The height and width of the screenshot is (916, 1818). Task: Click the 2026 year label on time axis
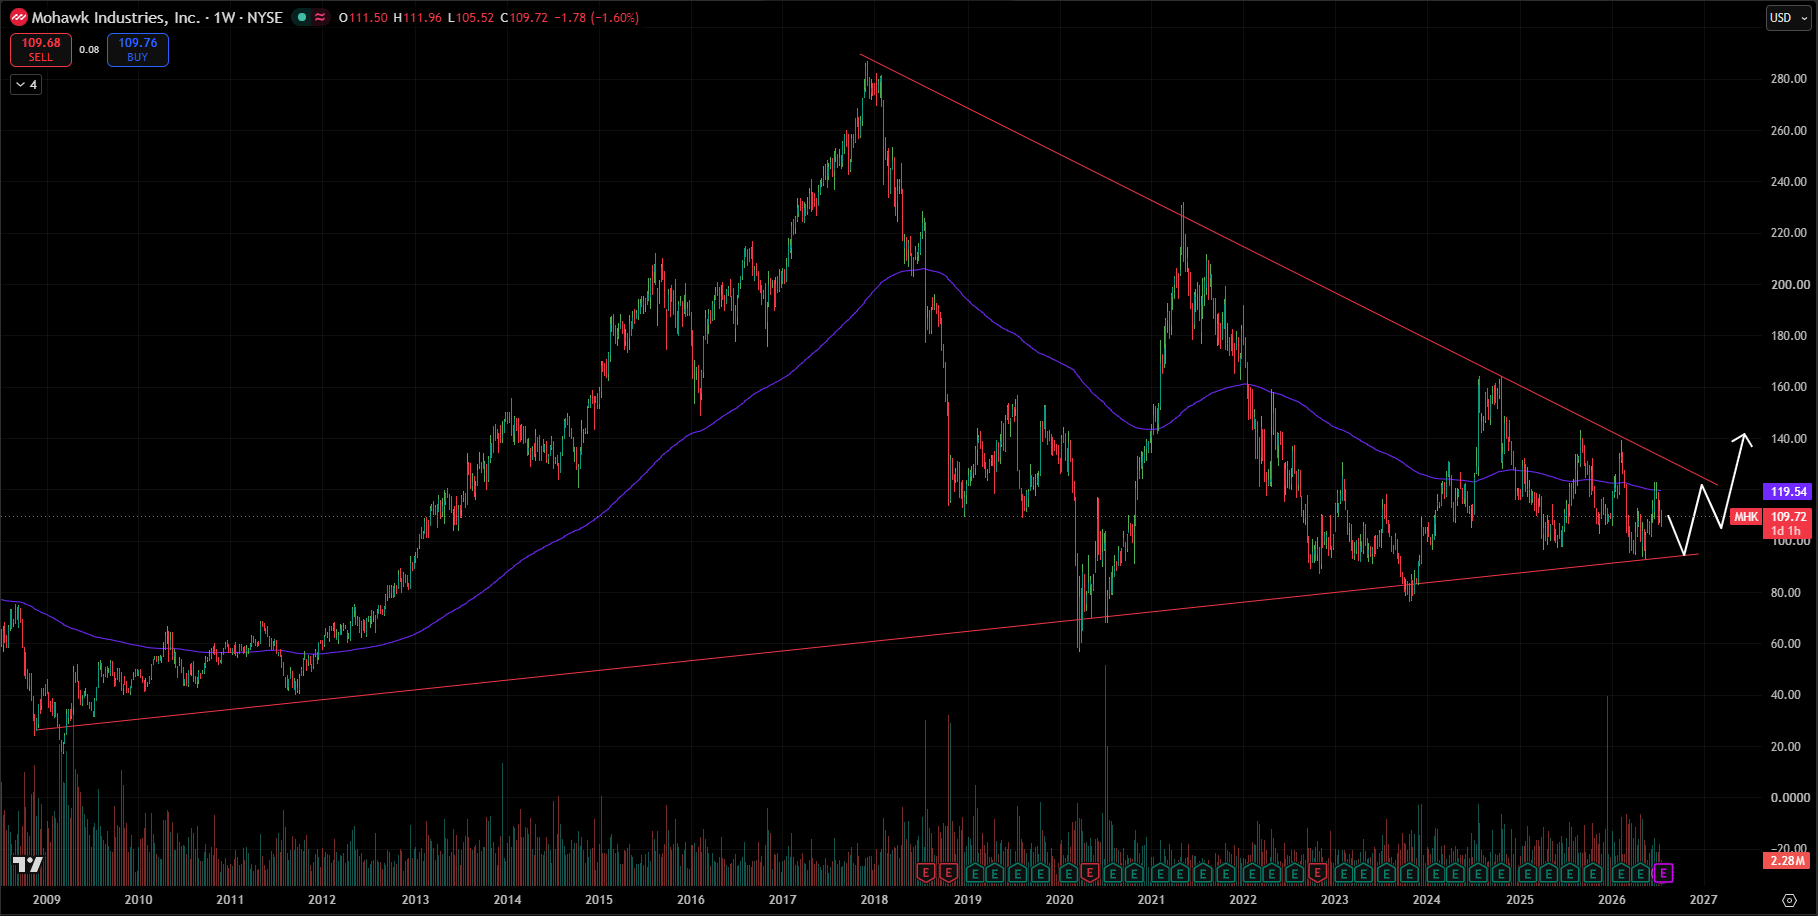[1612, 900]
